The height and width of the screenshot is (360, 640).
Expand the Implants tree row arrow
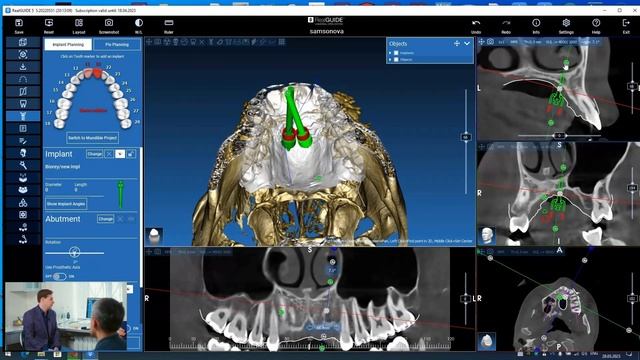(390, 53)
